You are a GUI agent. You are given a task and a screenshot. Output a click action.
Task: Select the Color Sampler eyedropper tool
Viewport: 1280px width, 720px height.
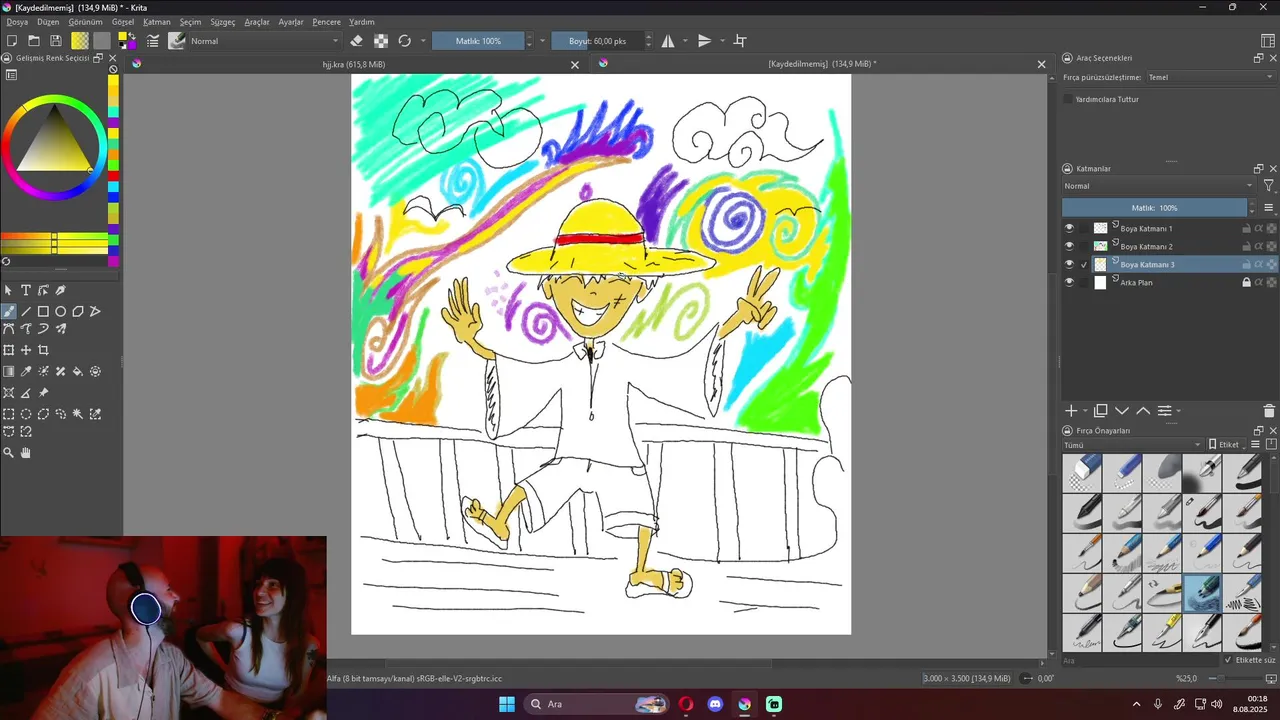click(x=26, y=372)
